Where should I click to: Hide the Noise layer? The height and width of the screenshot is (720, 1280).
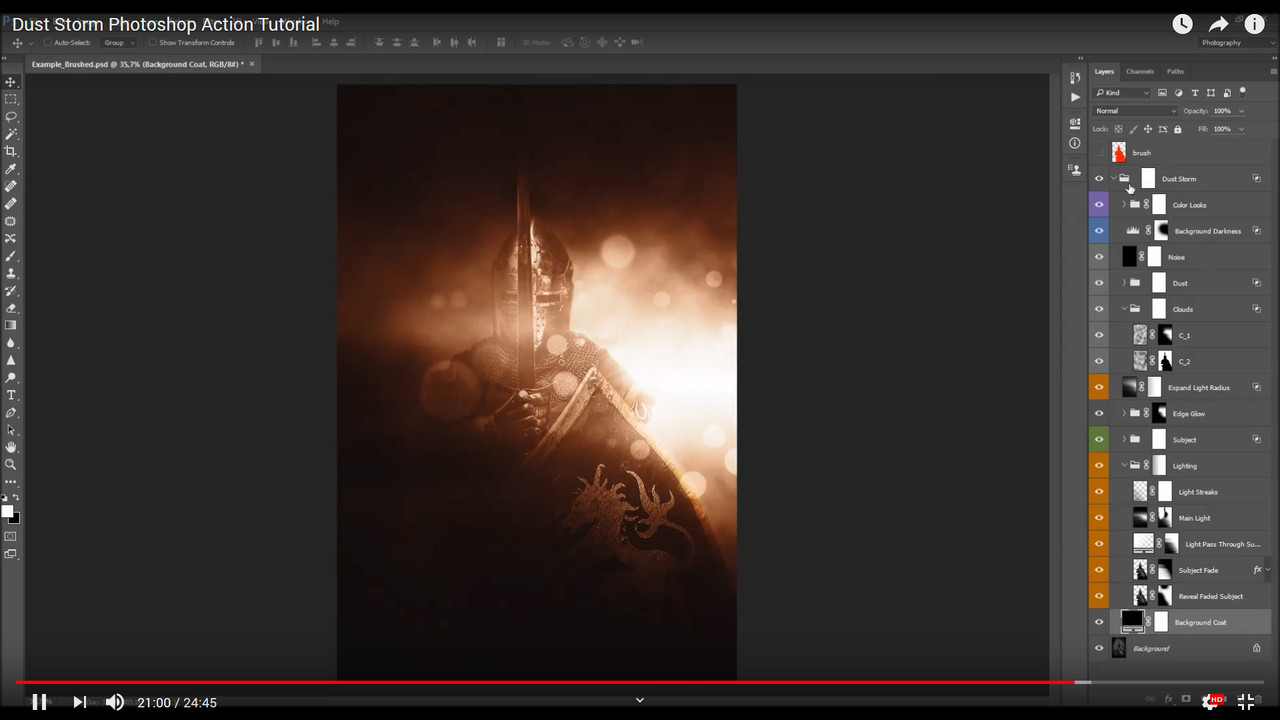click(1099, 257)
